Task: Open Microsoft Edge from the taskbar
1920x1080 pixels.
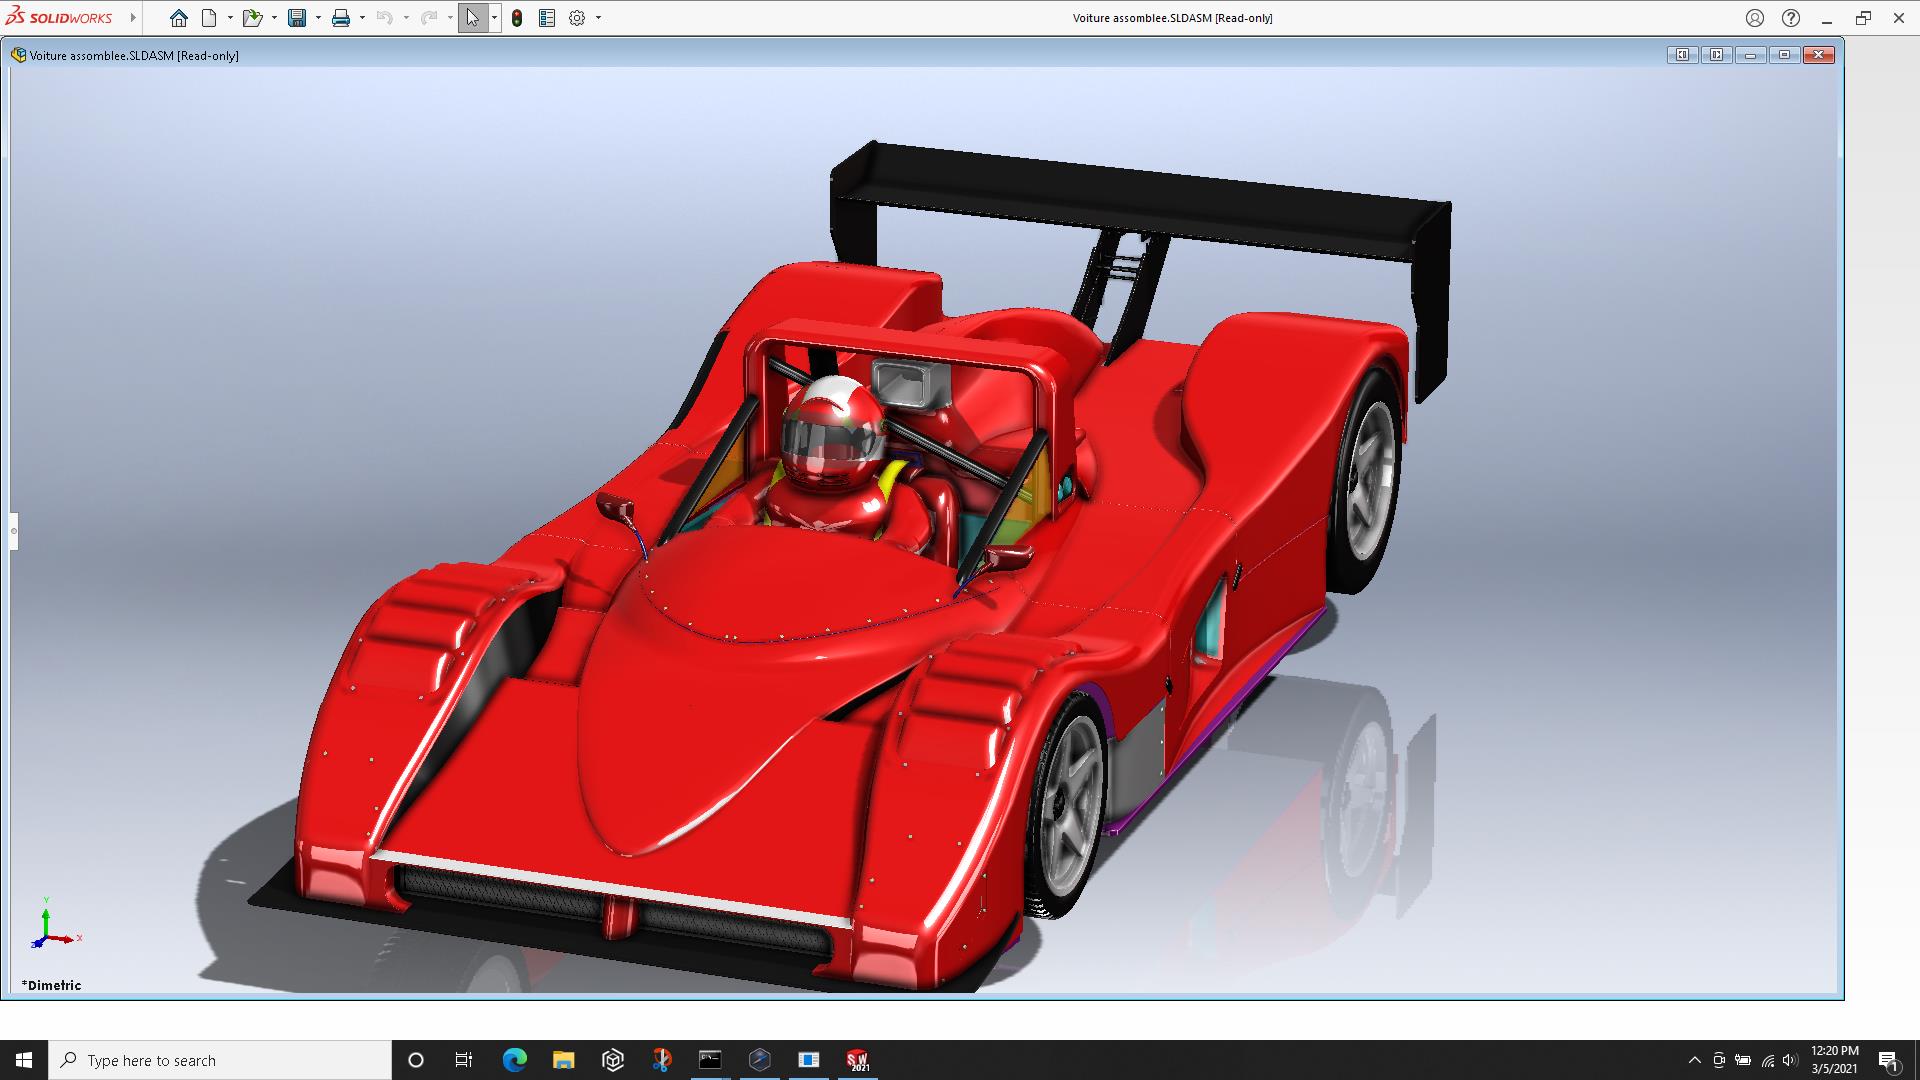Action: coord(514,1060)
